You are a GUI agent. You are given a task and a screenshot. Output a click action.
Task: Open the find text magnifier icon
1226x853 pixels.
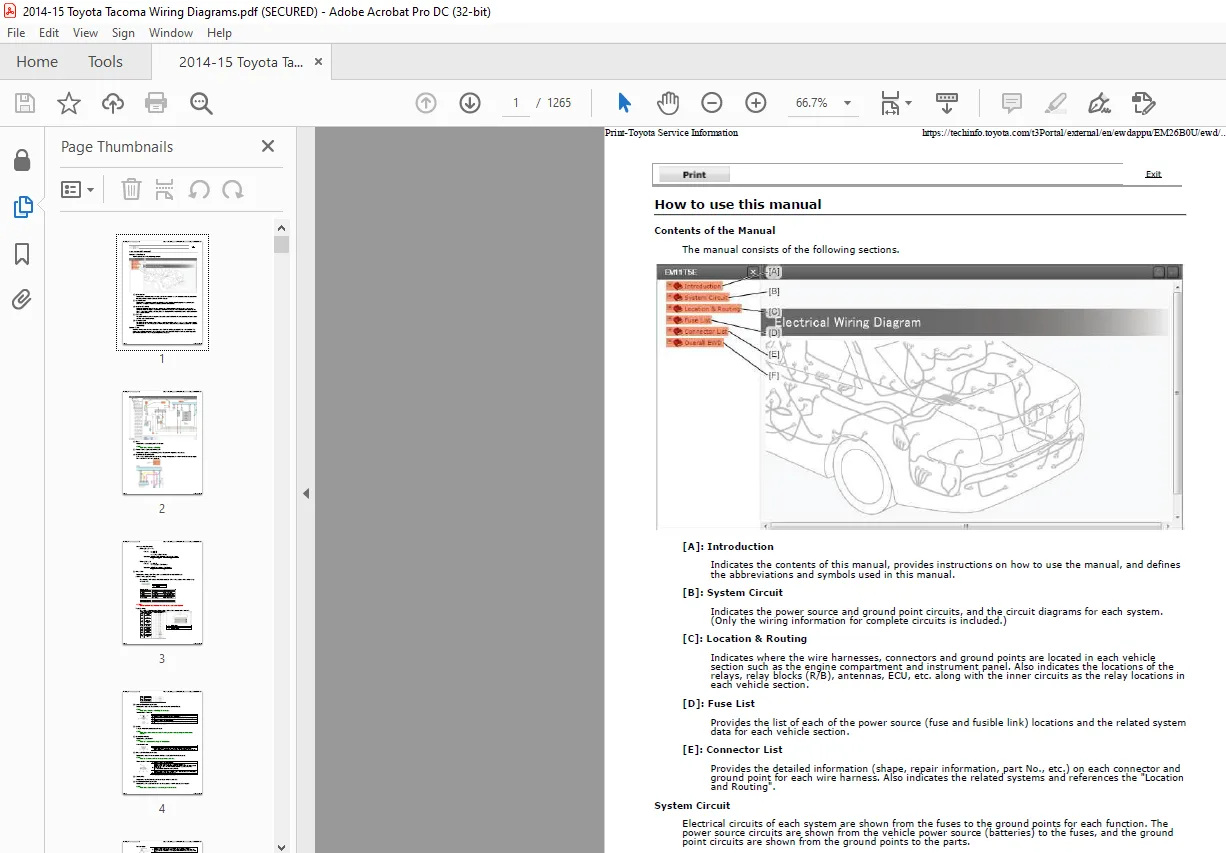[x=201, y=103]
